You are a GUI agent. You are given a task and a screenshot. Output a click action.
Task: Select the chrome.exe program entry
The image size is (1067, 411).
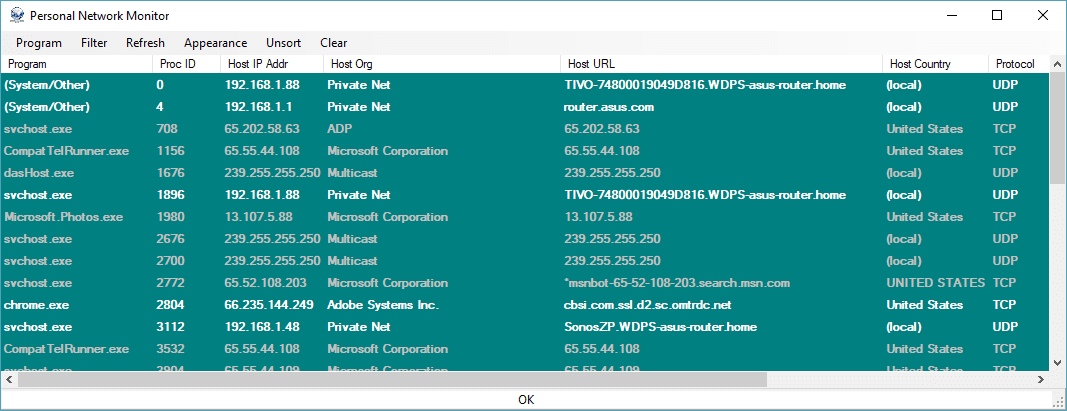[37, 305]
